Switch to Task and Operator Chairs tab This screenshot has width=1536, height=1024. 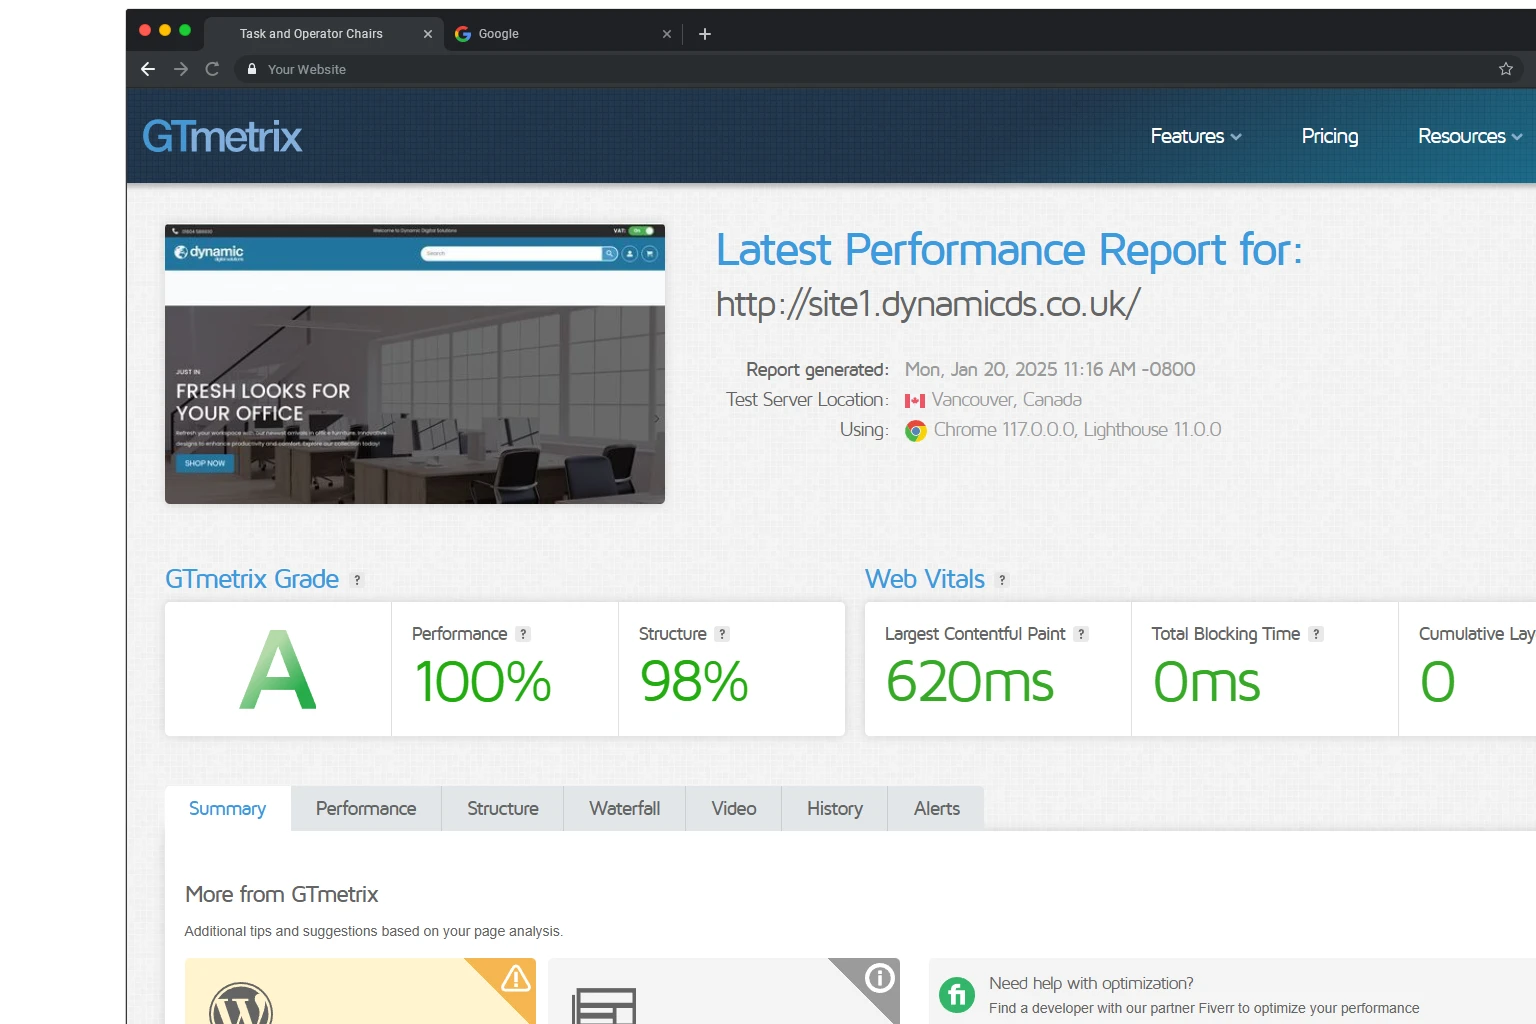tap(324, 34)
